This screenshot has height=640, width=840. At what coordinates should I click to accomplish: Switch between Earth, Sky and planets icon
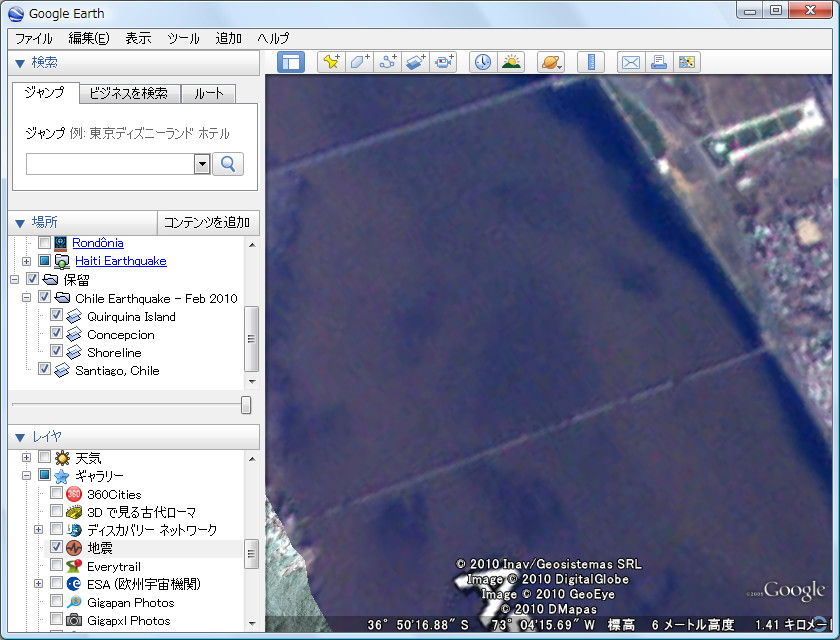(x=551, y=62)
